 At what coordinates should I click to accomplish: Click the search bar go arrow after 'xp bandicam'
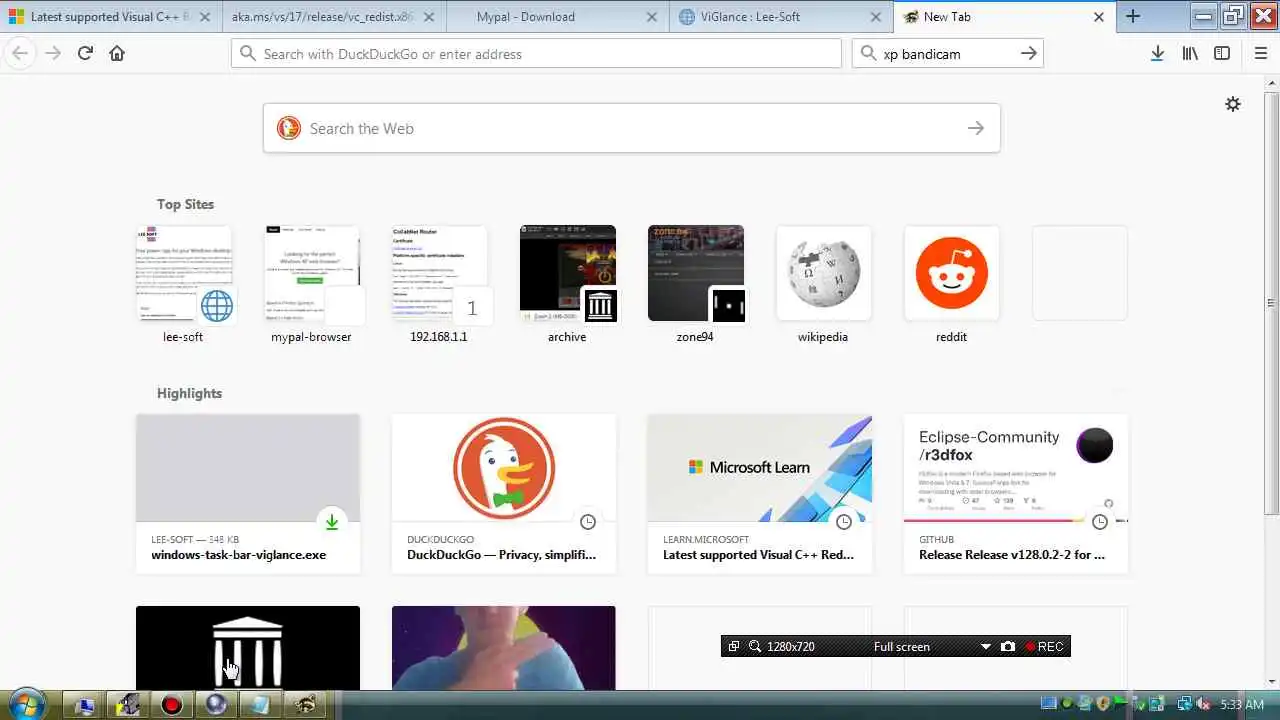click(x=1029, y=53)
